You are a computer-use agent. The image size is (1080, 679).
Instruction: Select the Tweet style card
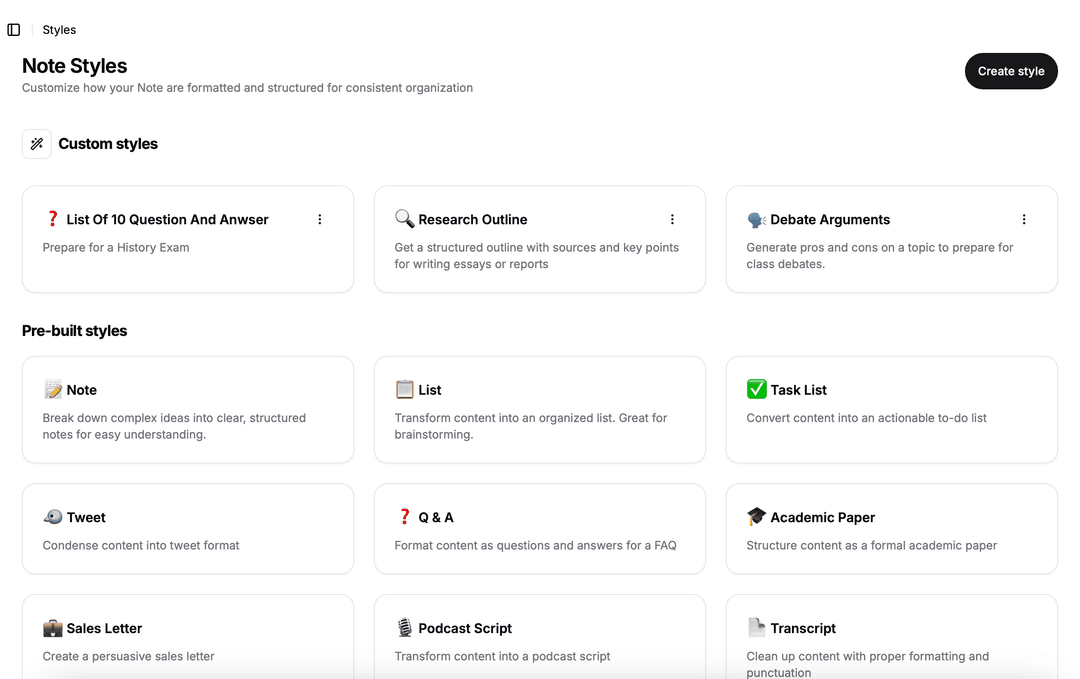tap(188, 529)
